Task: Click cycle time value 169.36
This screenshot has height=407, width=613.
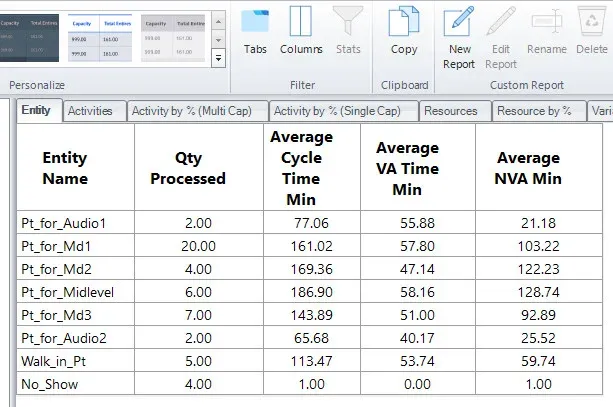Action: coord(312,269)
